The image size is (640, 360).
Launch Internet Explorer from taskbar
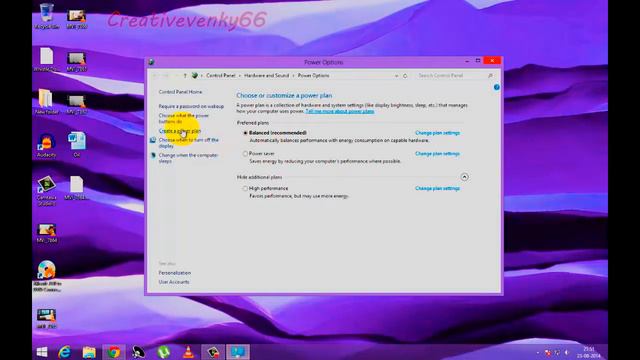[x=64, y=352]
